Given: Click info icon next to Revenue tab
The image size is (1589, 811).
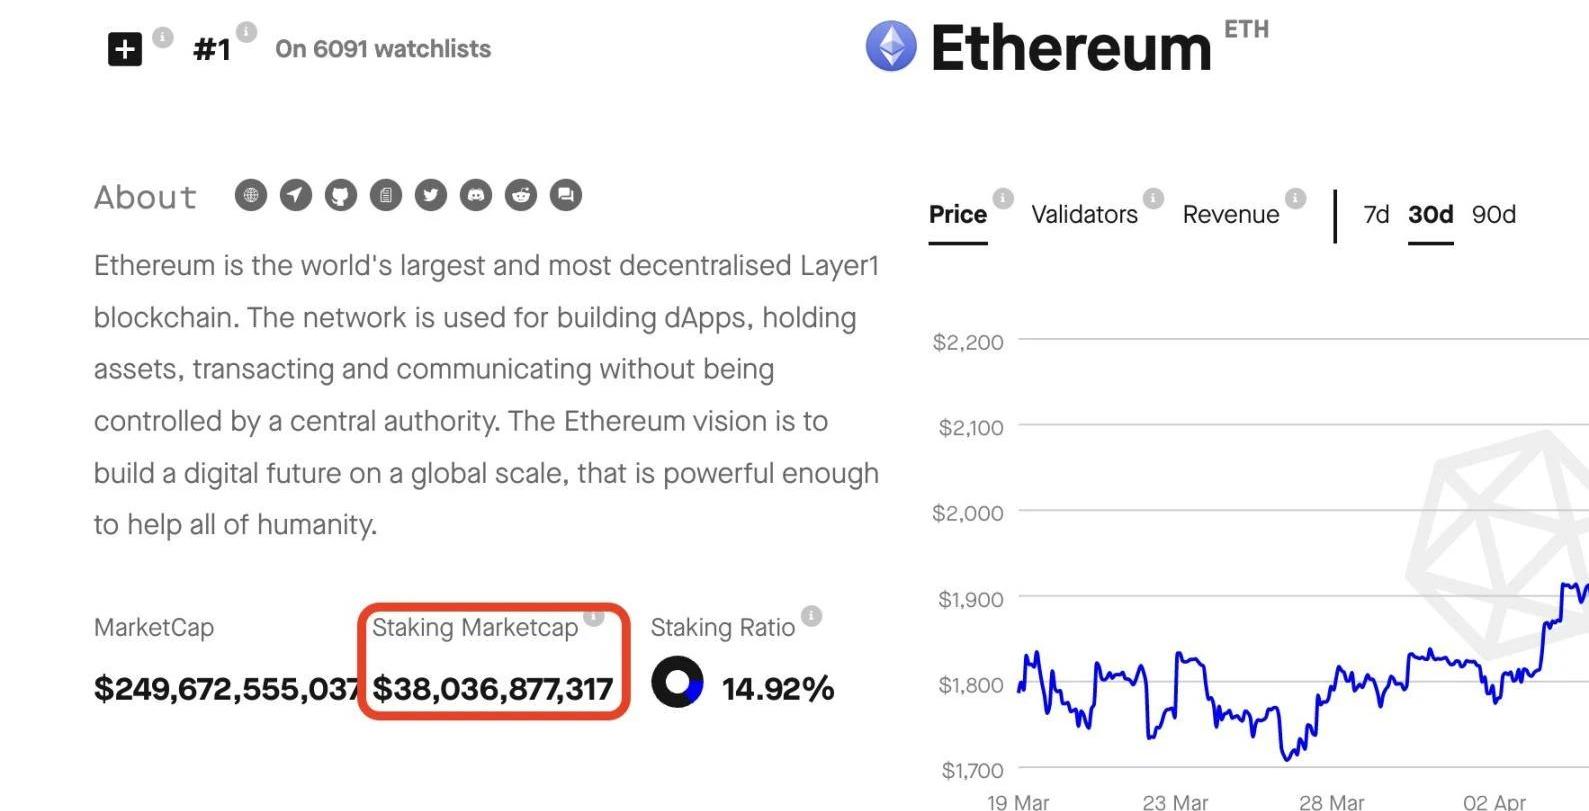Looking at the screenshot, I should pyautogui.click(x=1296, y=198).
